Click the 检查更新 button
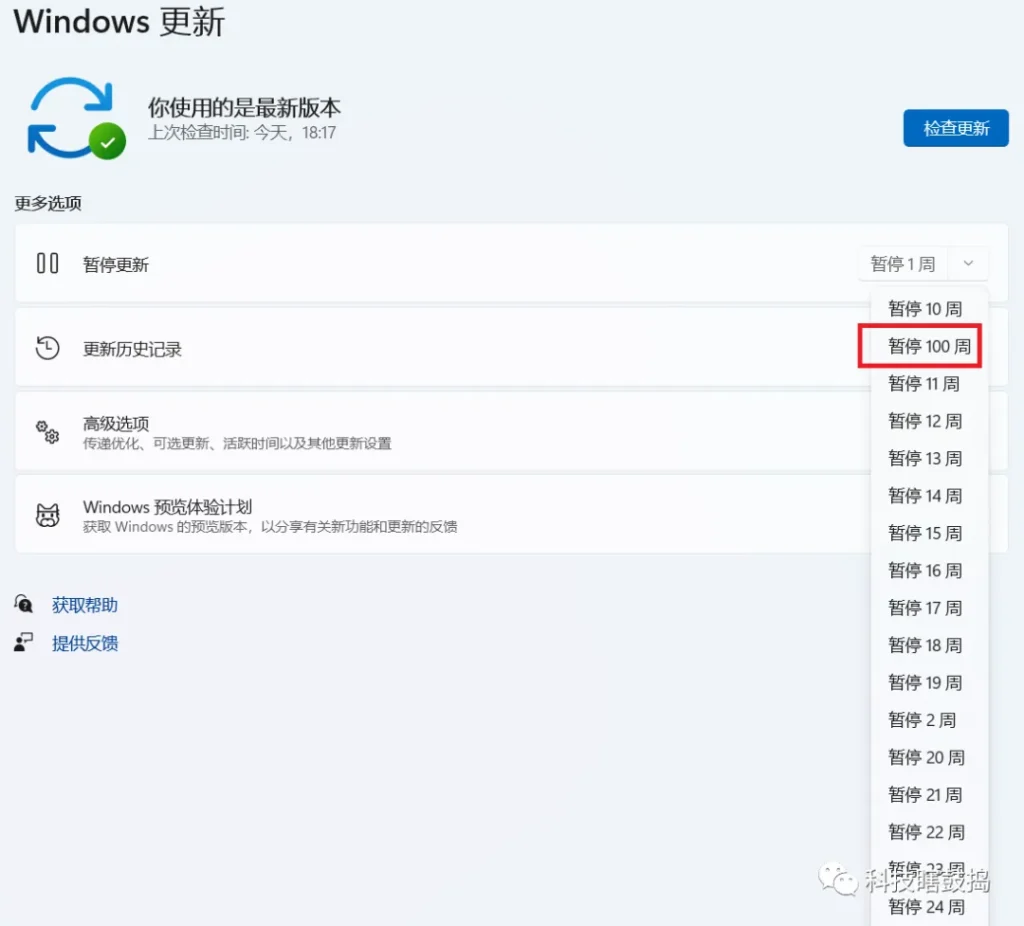The width and height of the screenshot is (1024, 926). pos(955,128)
